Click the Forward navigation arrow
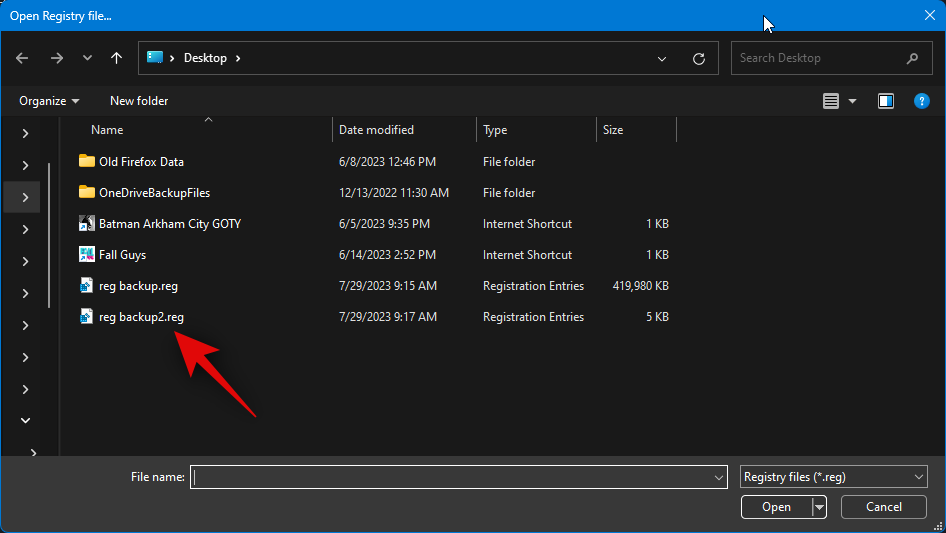This screenshot has height=533, width=946. point(56,58)
